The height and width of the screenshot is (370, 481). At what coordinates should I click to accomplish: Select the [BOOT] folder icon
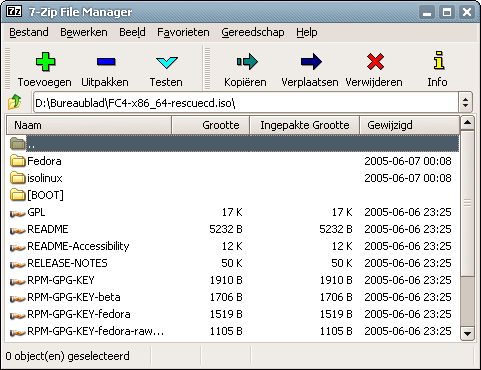tap(18, 195)
